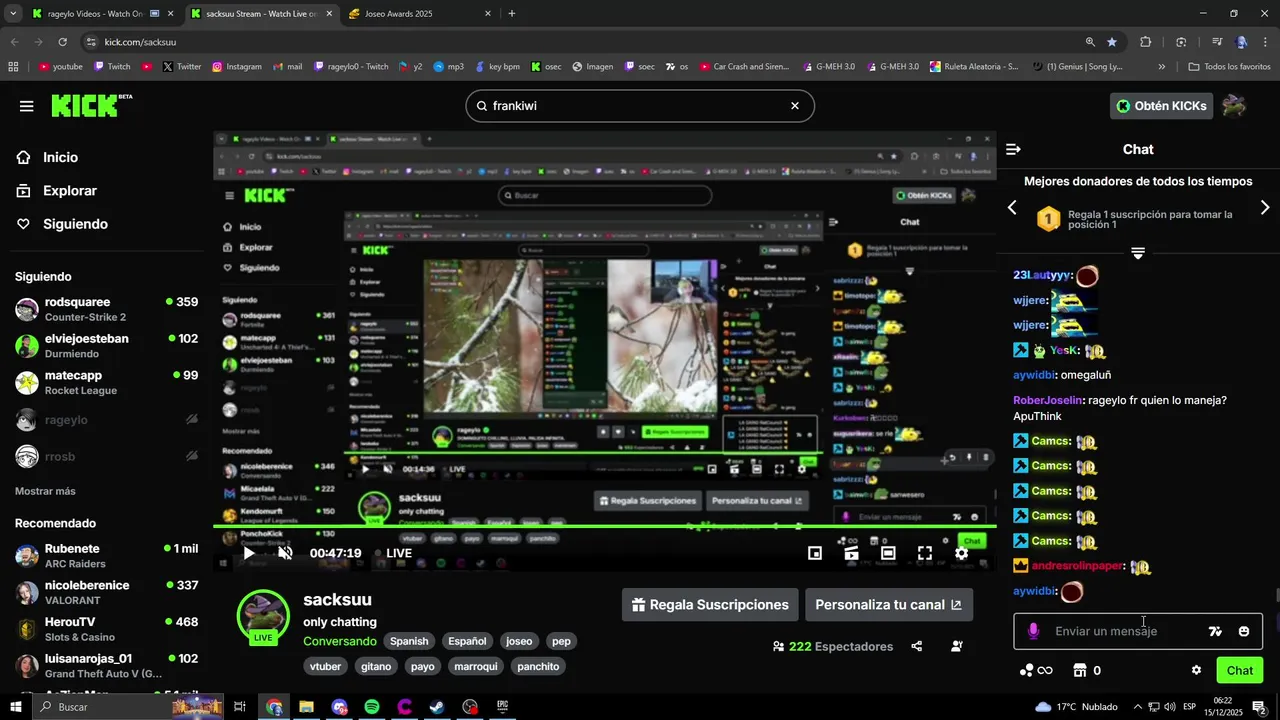Open the chat identity icon in message box
The image size is (1280, 720).
1033,631
